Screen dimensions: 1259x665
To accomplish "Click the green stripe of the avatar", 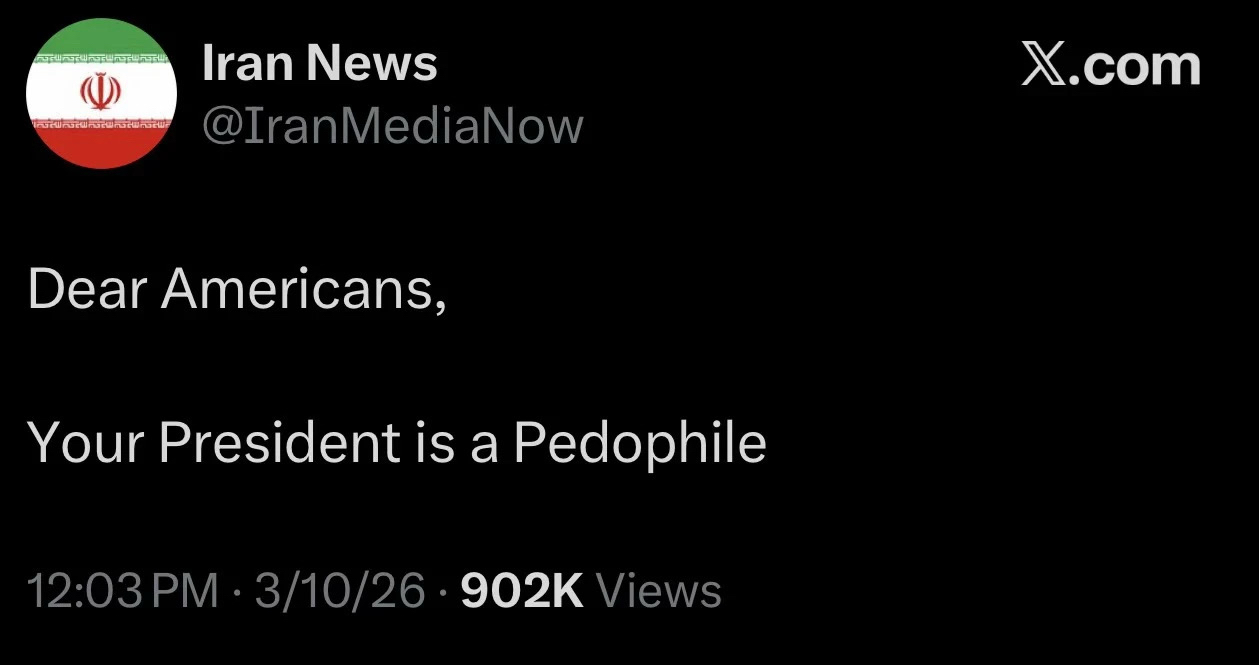I will pyautogui.click(x=101, y=42).
